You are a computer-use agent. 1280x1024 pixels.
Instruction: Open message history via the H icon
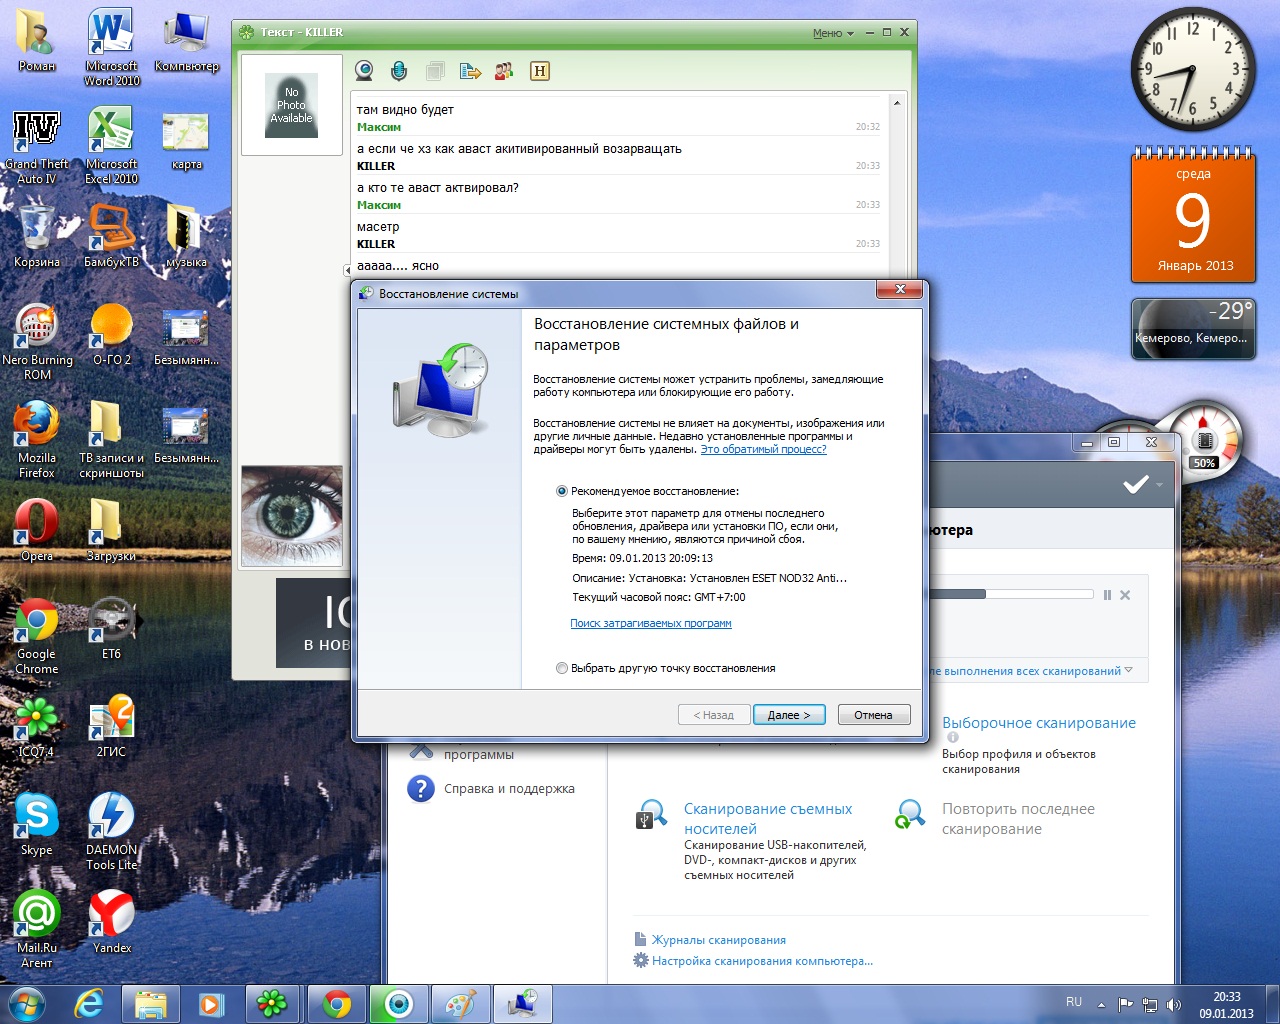540,71
